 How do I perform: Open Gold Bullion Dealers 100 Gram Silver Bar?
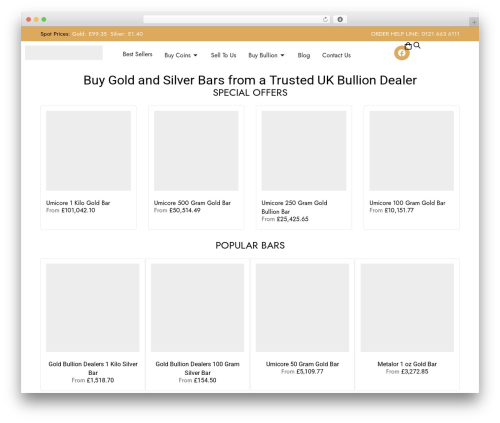(x=197, y=368)
